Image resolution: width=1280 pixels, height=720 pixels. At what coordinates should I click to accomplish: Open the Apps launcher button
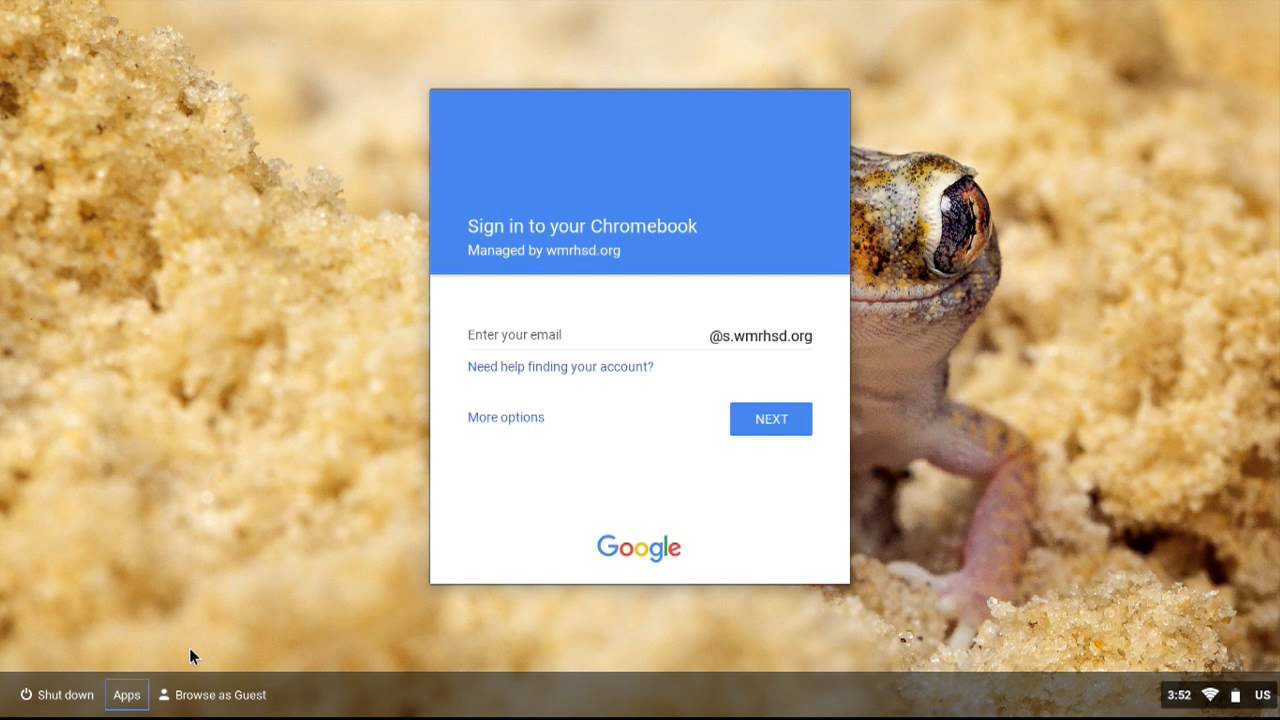click(x=127, y=695)
